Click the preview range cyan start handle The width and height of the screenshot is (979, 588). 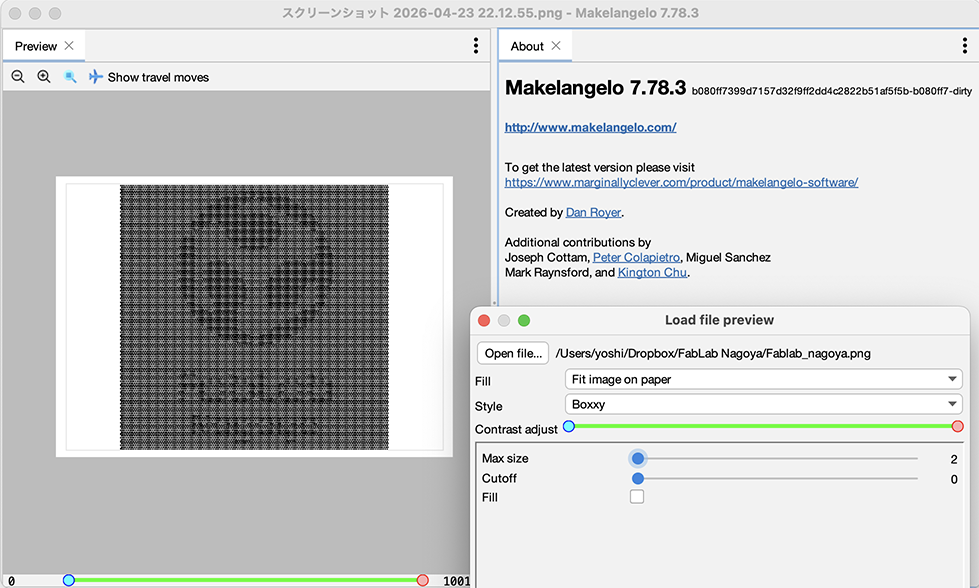(69, 580)
